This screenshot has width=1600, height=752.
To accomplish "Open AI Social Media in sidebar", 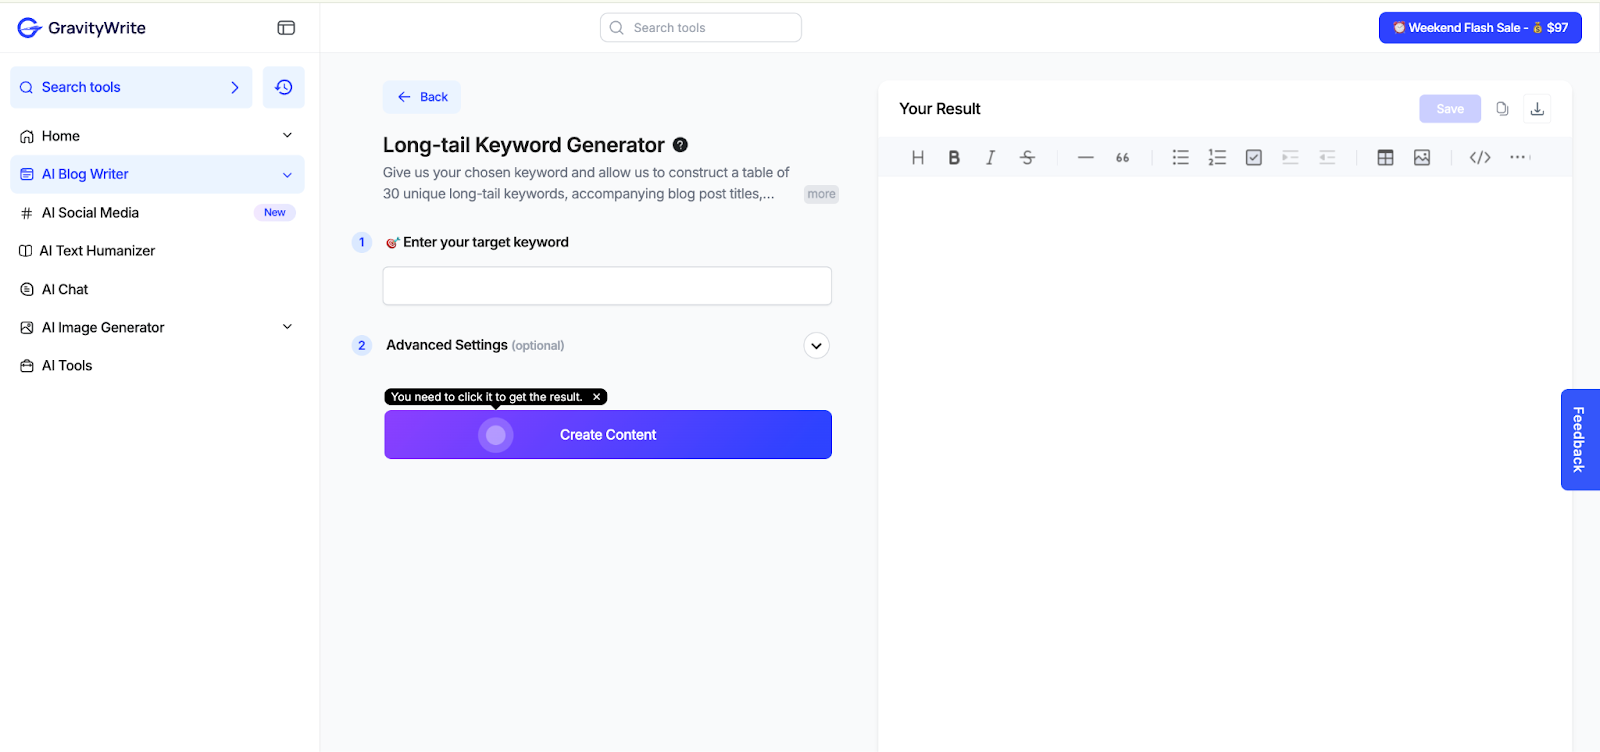I will (x=90, y=213).
